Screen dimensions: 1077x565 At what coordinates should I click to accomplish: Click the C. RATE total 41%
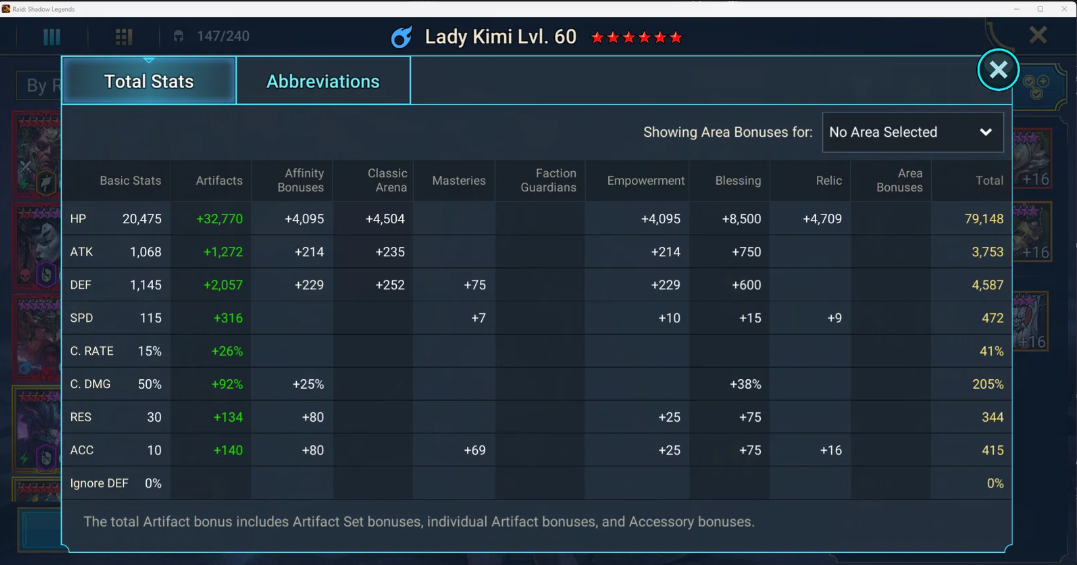point(992,351)
